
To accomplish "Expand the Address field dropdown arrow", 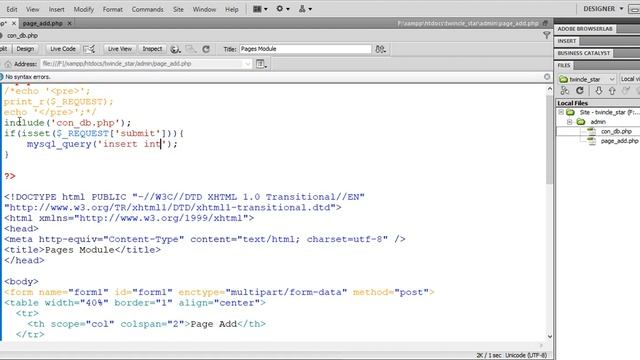I will tap(247, 64).
